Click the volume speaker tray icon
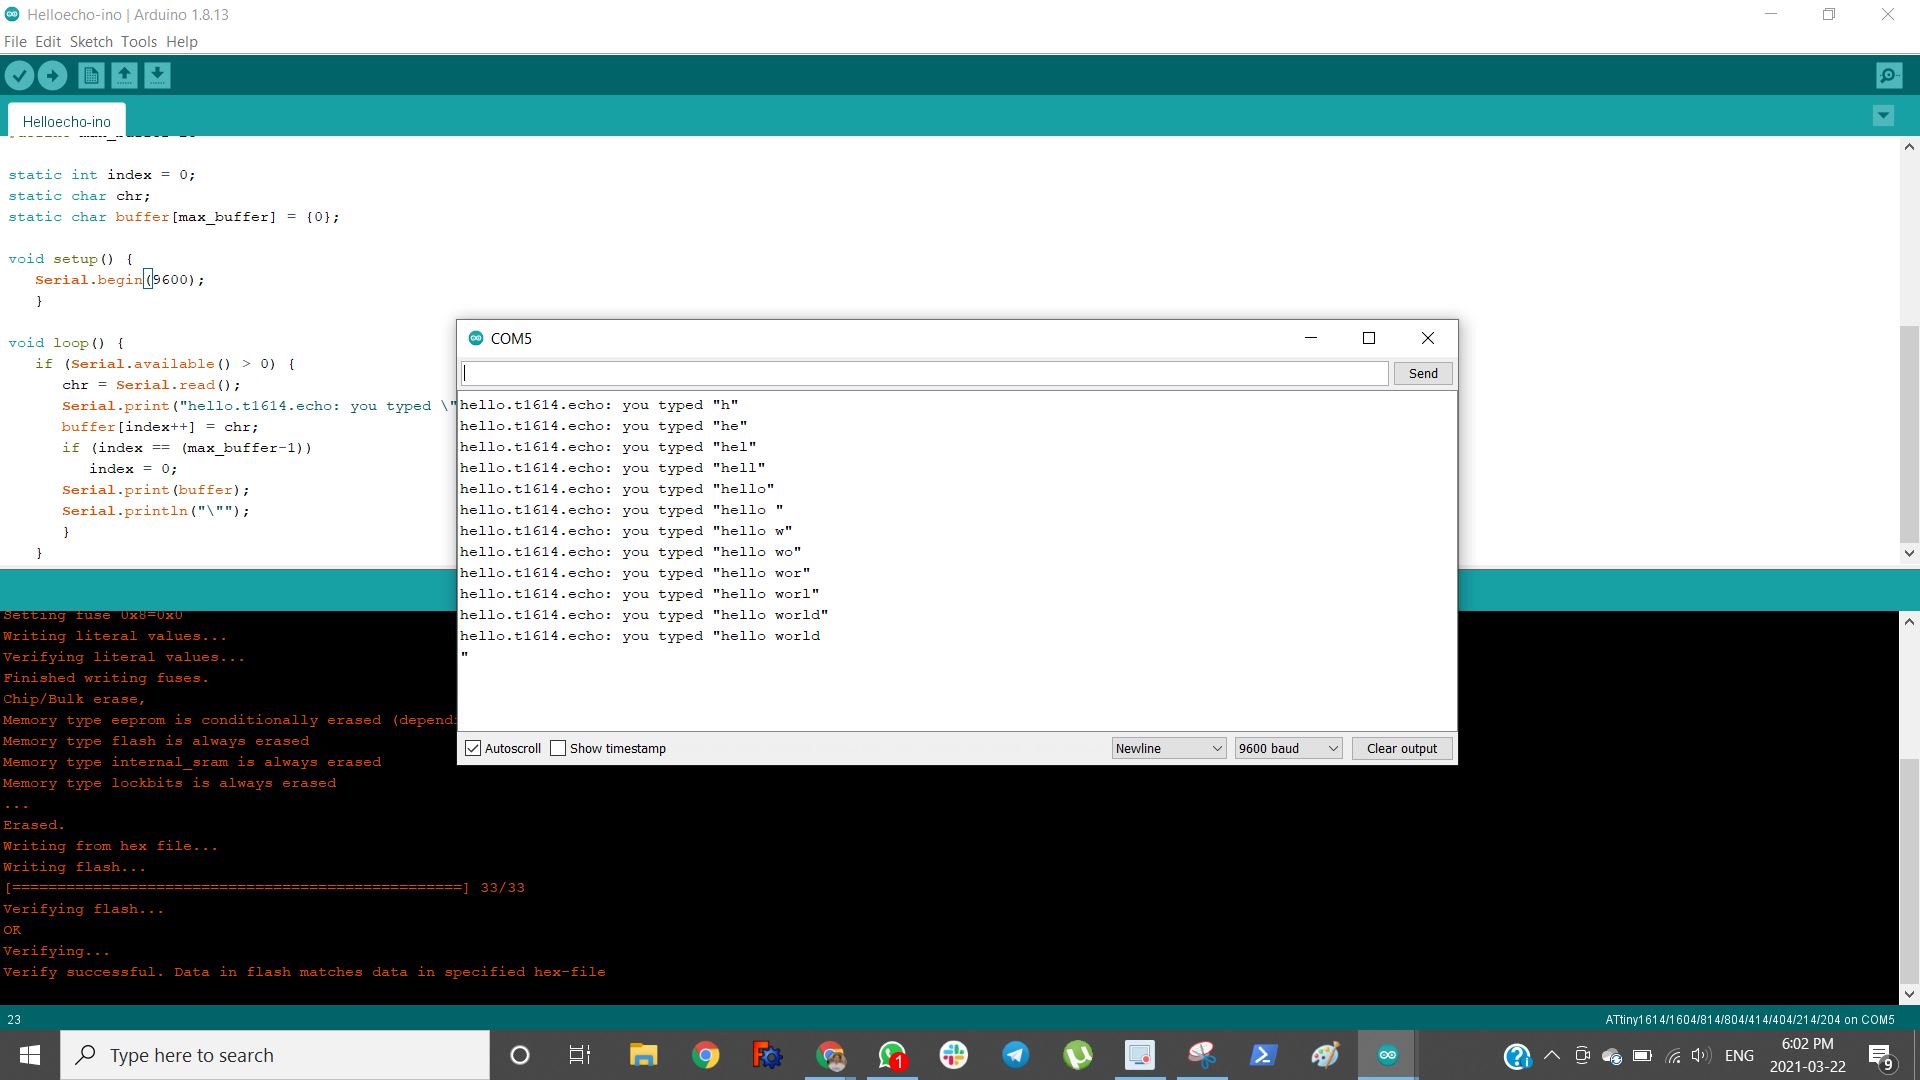 (1701, 1055)
